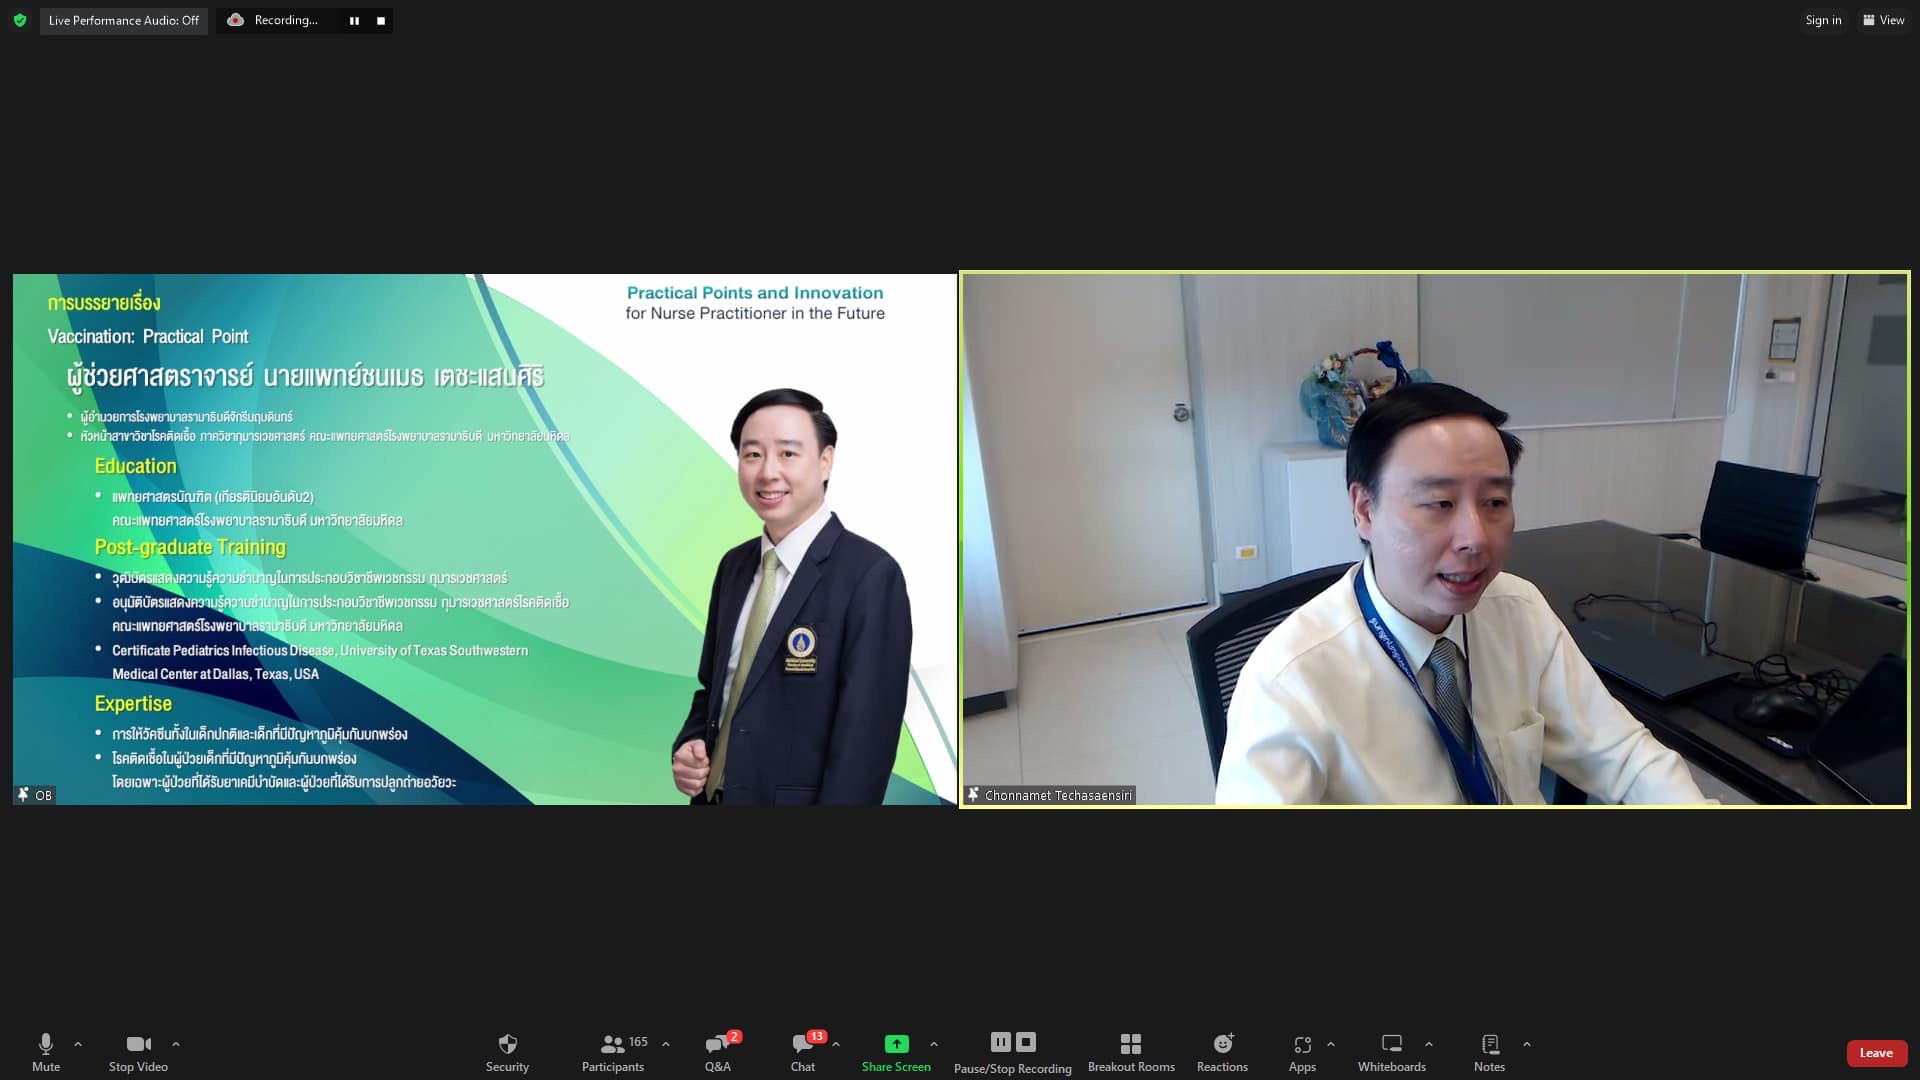Viewport: 1920px width, 1080px height.
Task: Expand the arrow beside Participants
Action: click(666, 1044)
